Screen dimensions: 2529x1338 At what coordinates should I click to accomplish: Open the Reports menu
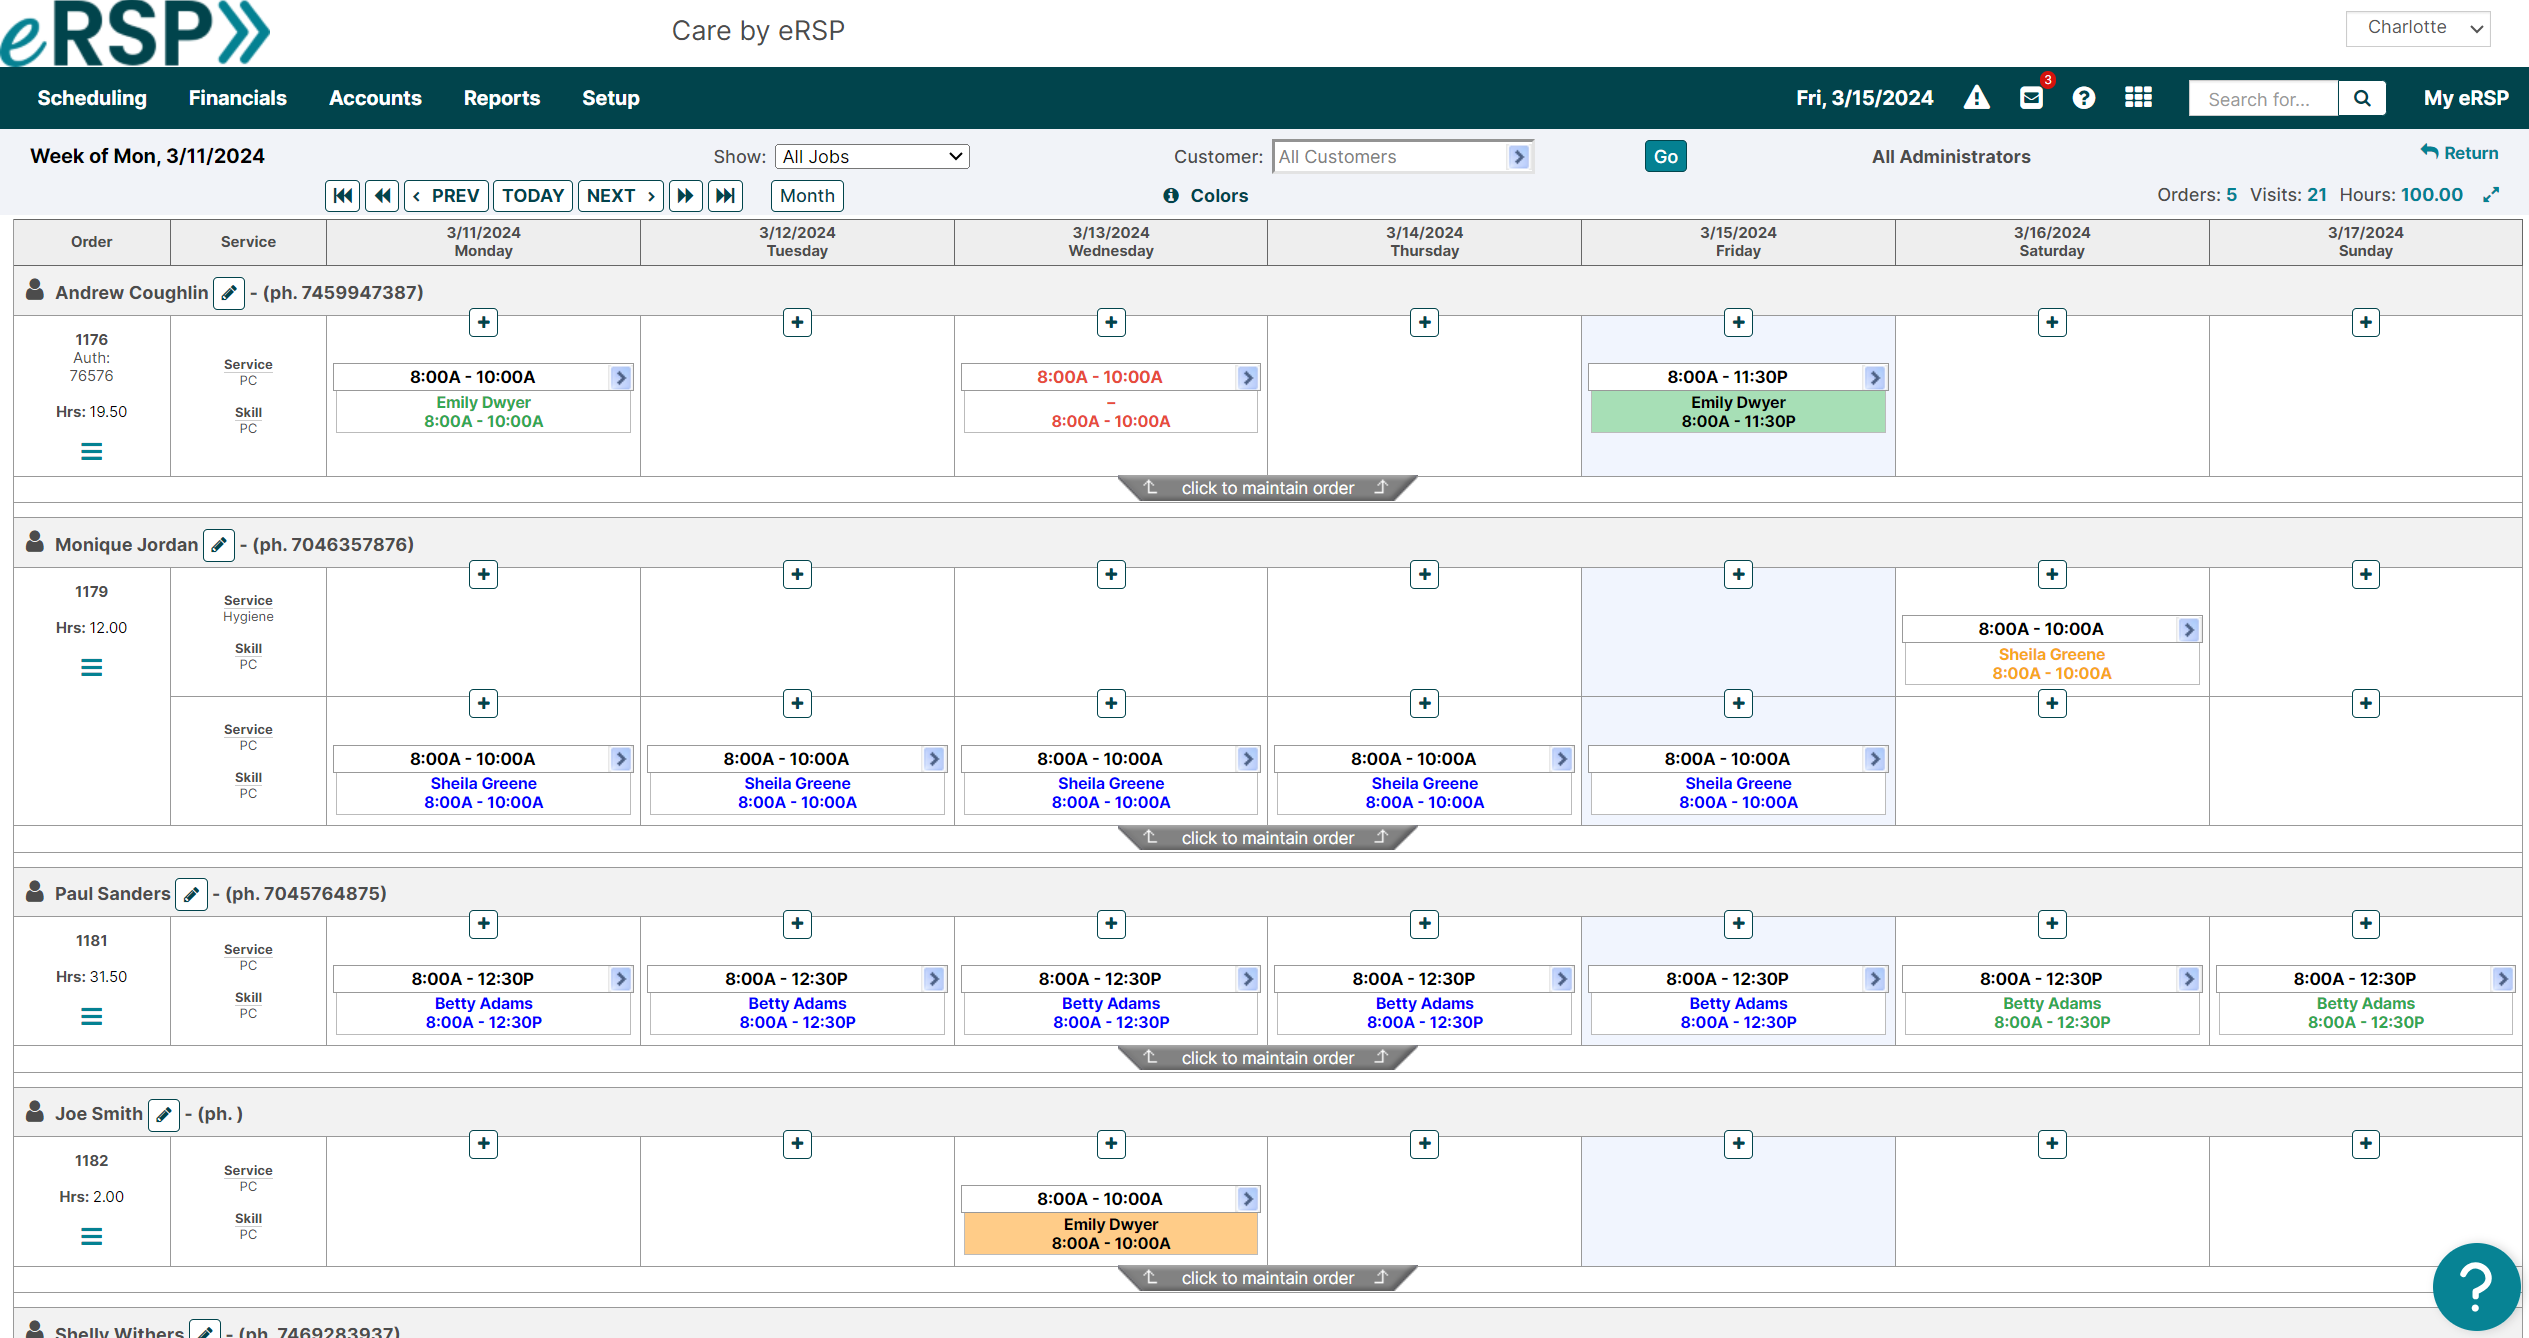click(x=501, y=97)
